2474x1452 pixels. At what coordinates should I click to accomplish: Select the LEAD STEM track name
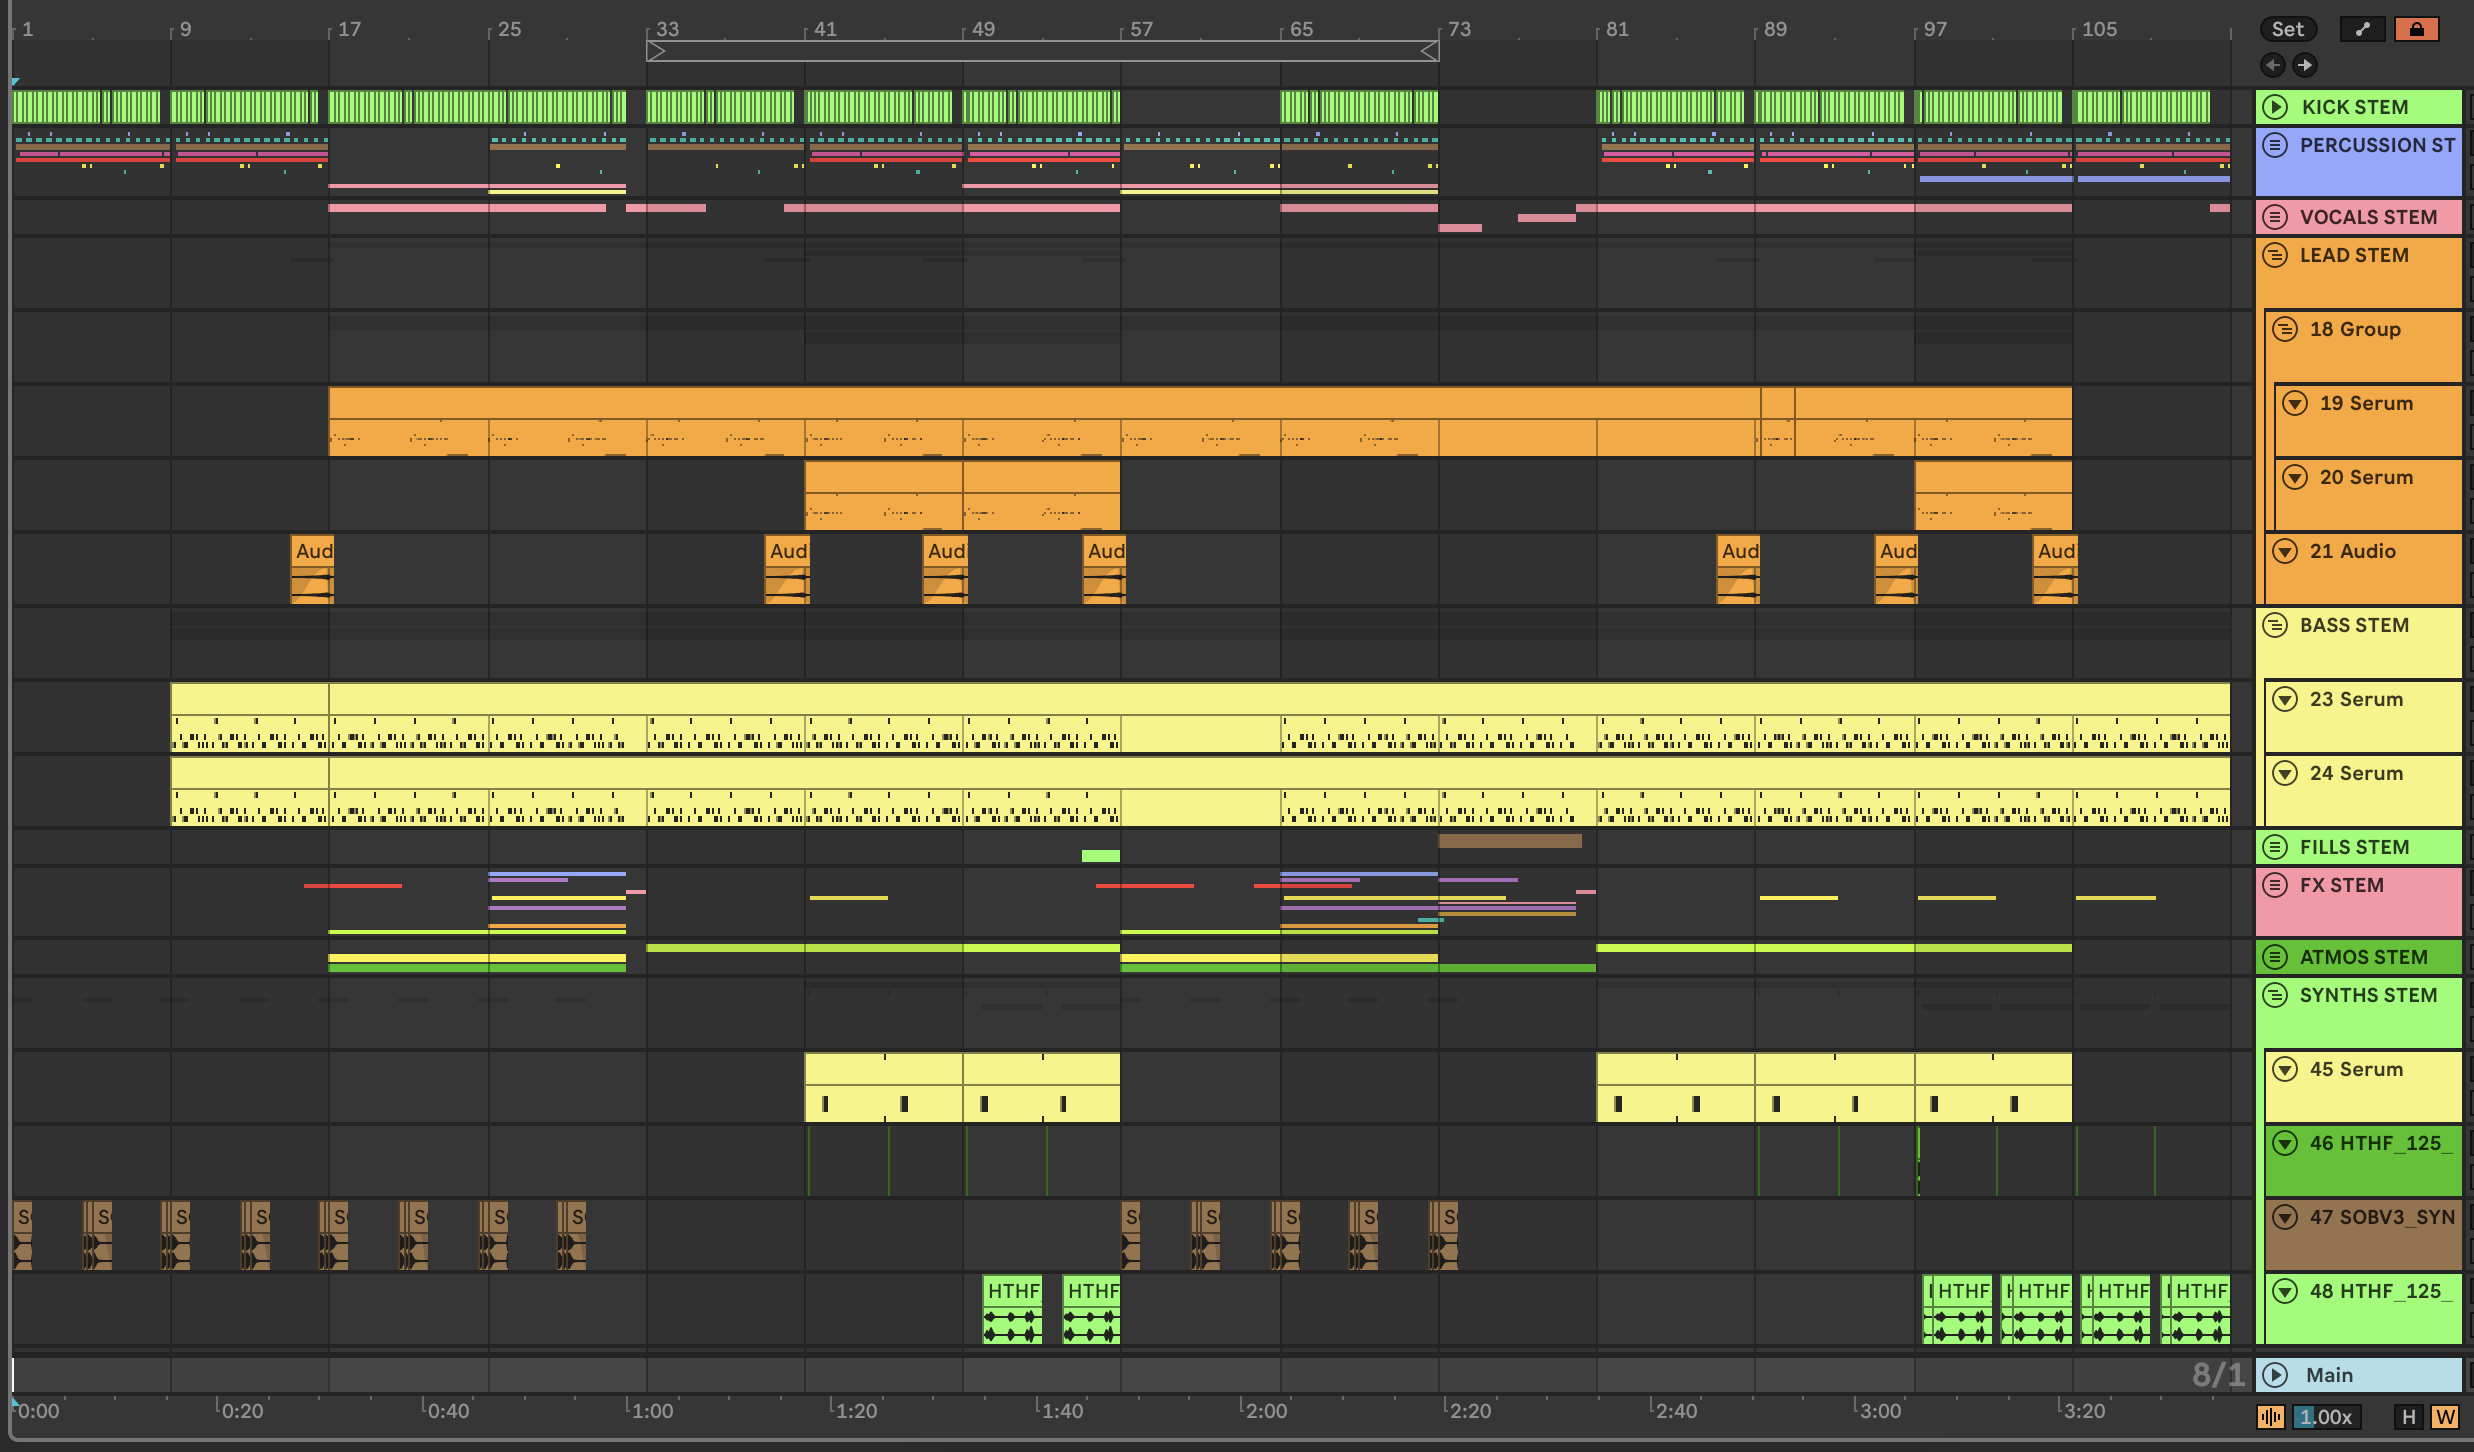pyautogui.click(x=2354, y=255)
